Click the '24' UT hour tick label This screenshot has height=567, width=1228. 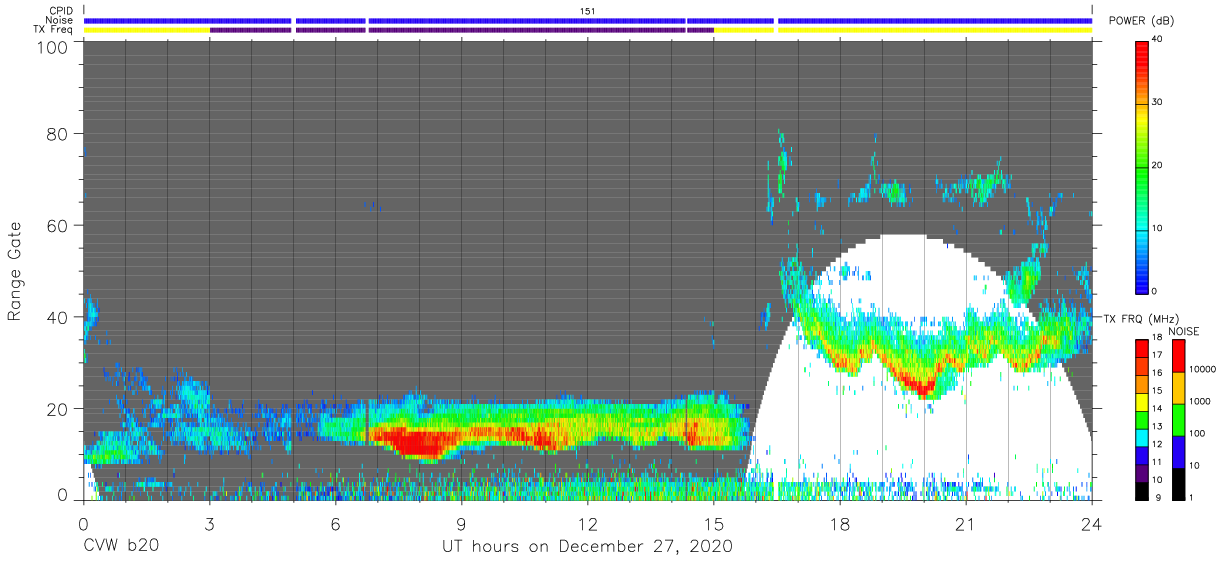click(x=1092, y=523)
